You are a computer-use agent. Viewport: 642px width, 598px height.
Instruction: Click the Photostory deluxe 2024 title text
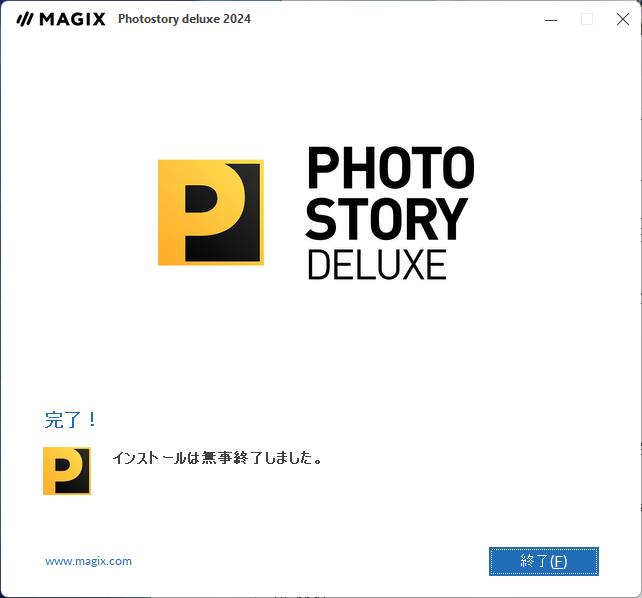(x=184, y=19)
